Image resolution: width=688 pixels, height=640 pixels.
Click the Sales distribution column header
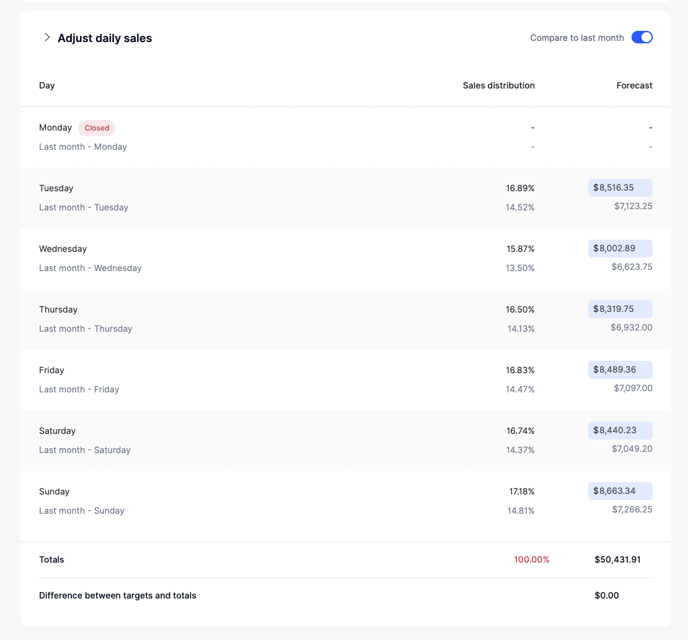[498, 86]
